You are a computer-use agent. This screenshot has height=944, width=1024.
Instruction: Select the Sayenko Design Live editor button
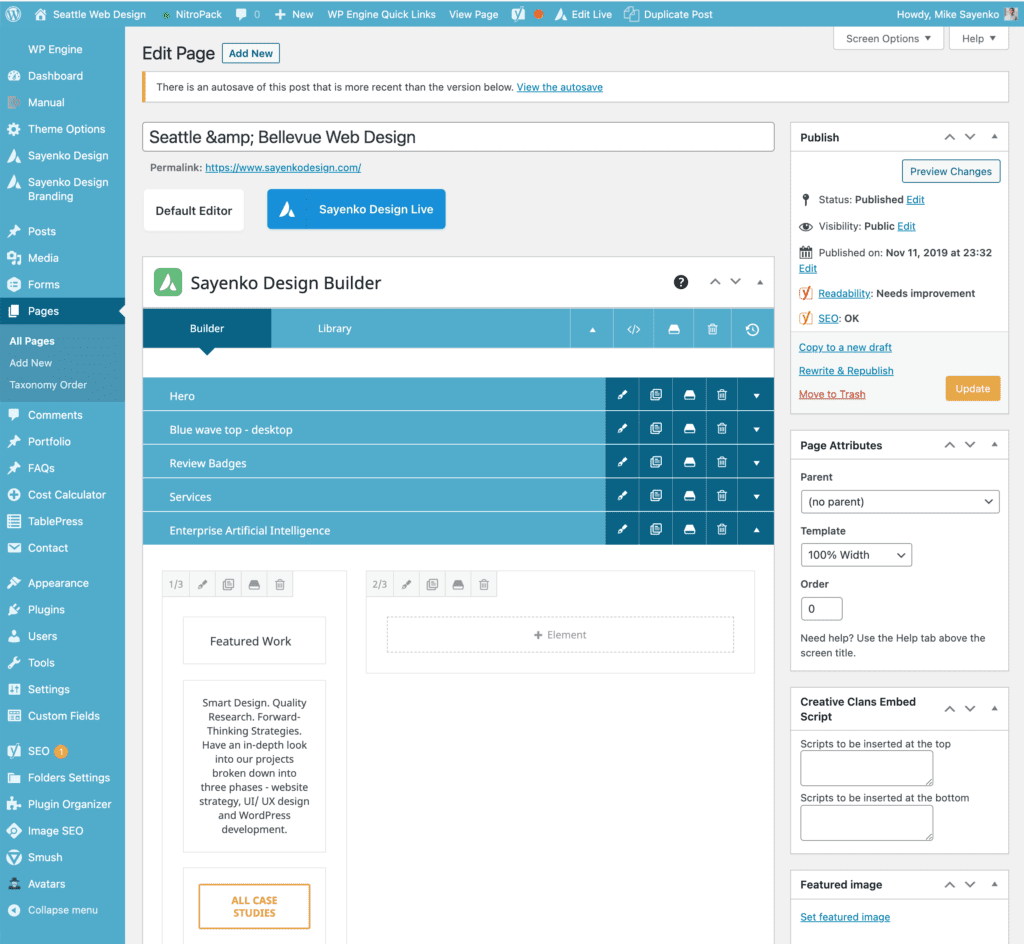pyautogui.click(x=356, y=209)
